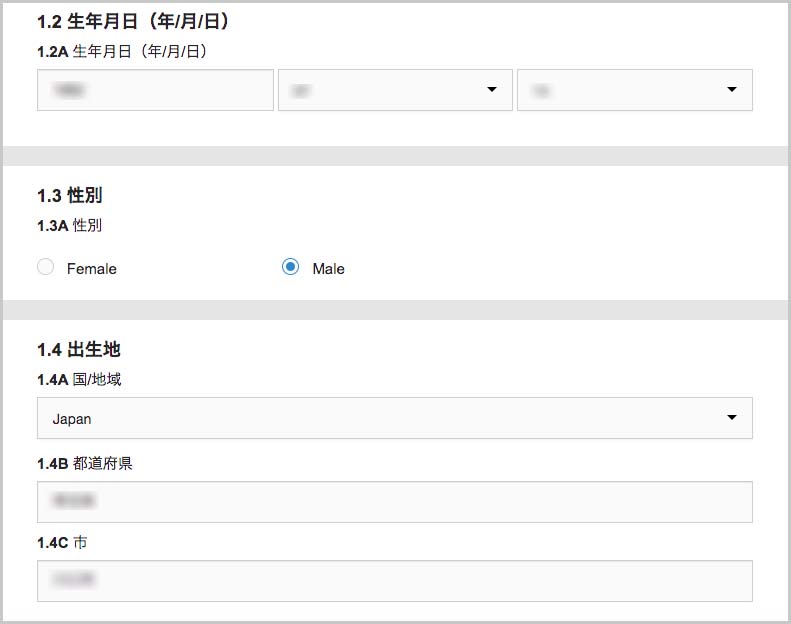Screen dimensions: 791x624
Task: Click the 1.2A 生年月日 field label
Action: coord(122,51)
